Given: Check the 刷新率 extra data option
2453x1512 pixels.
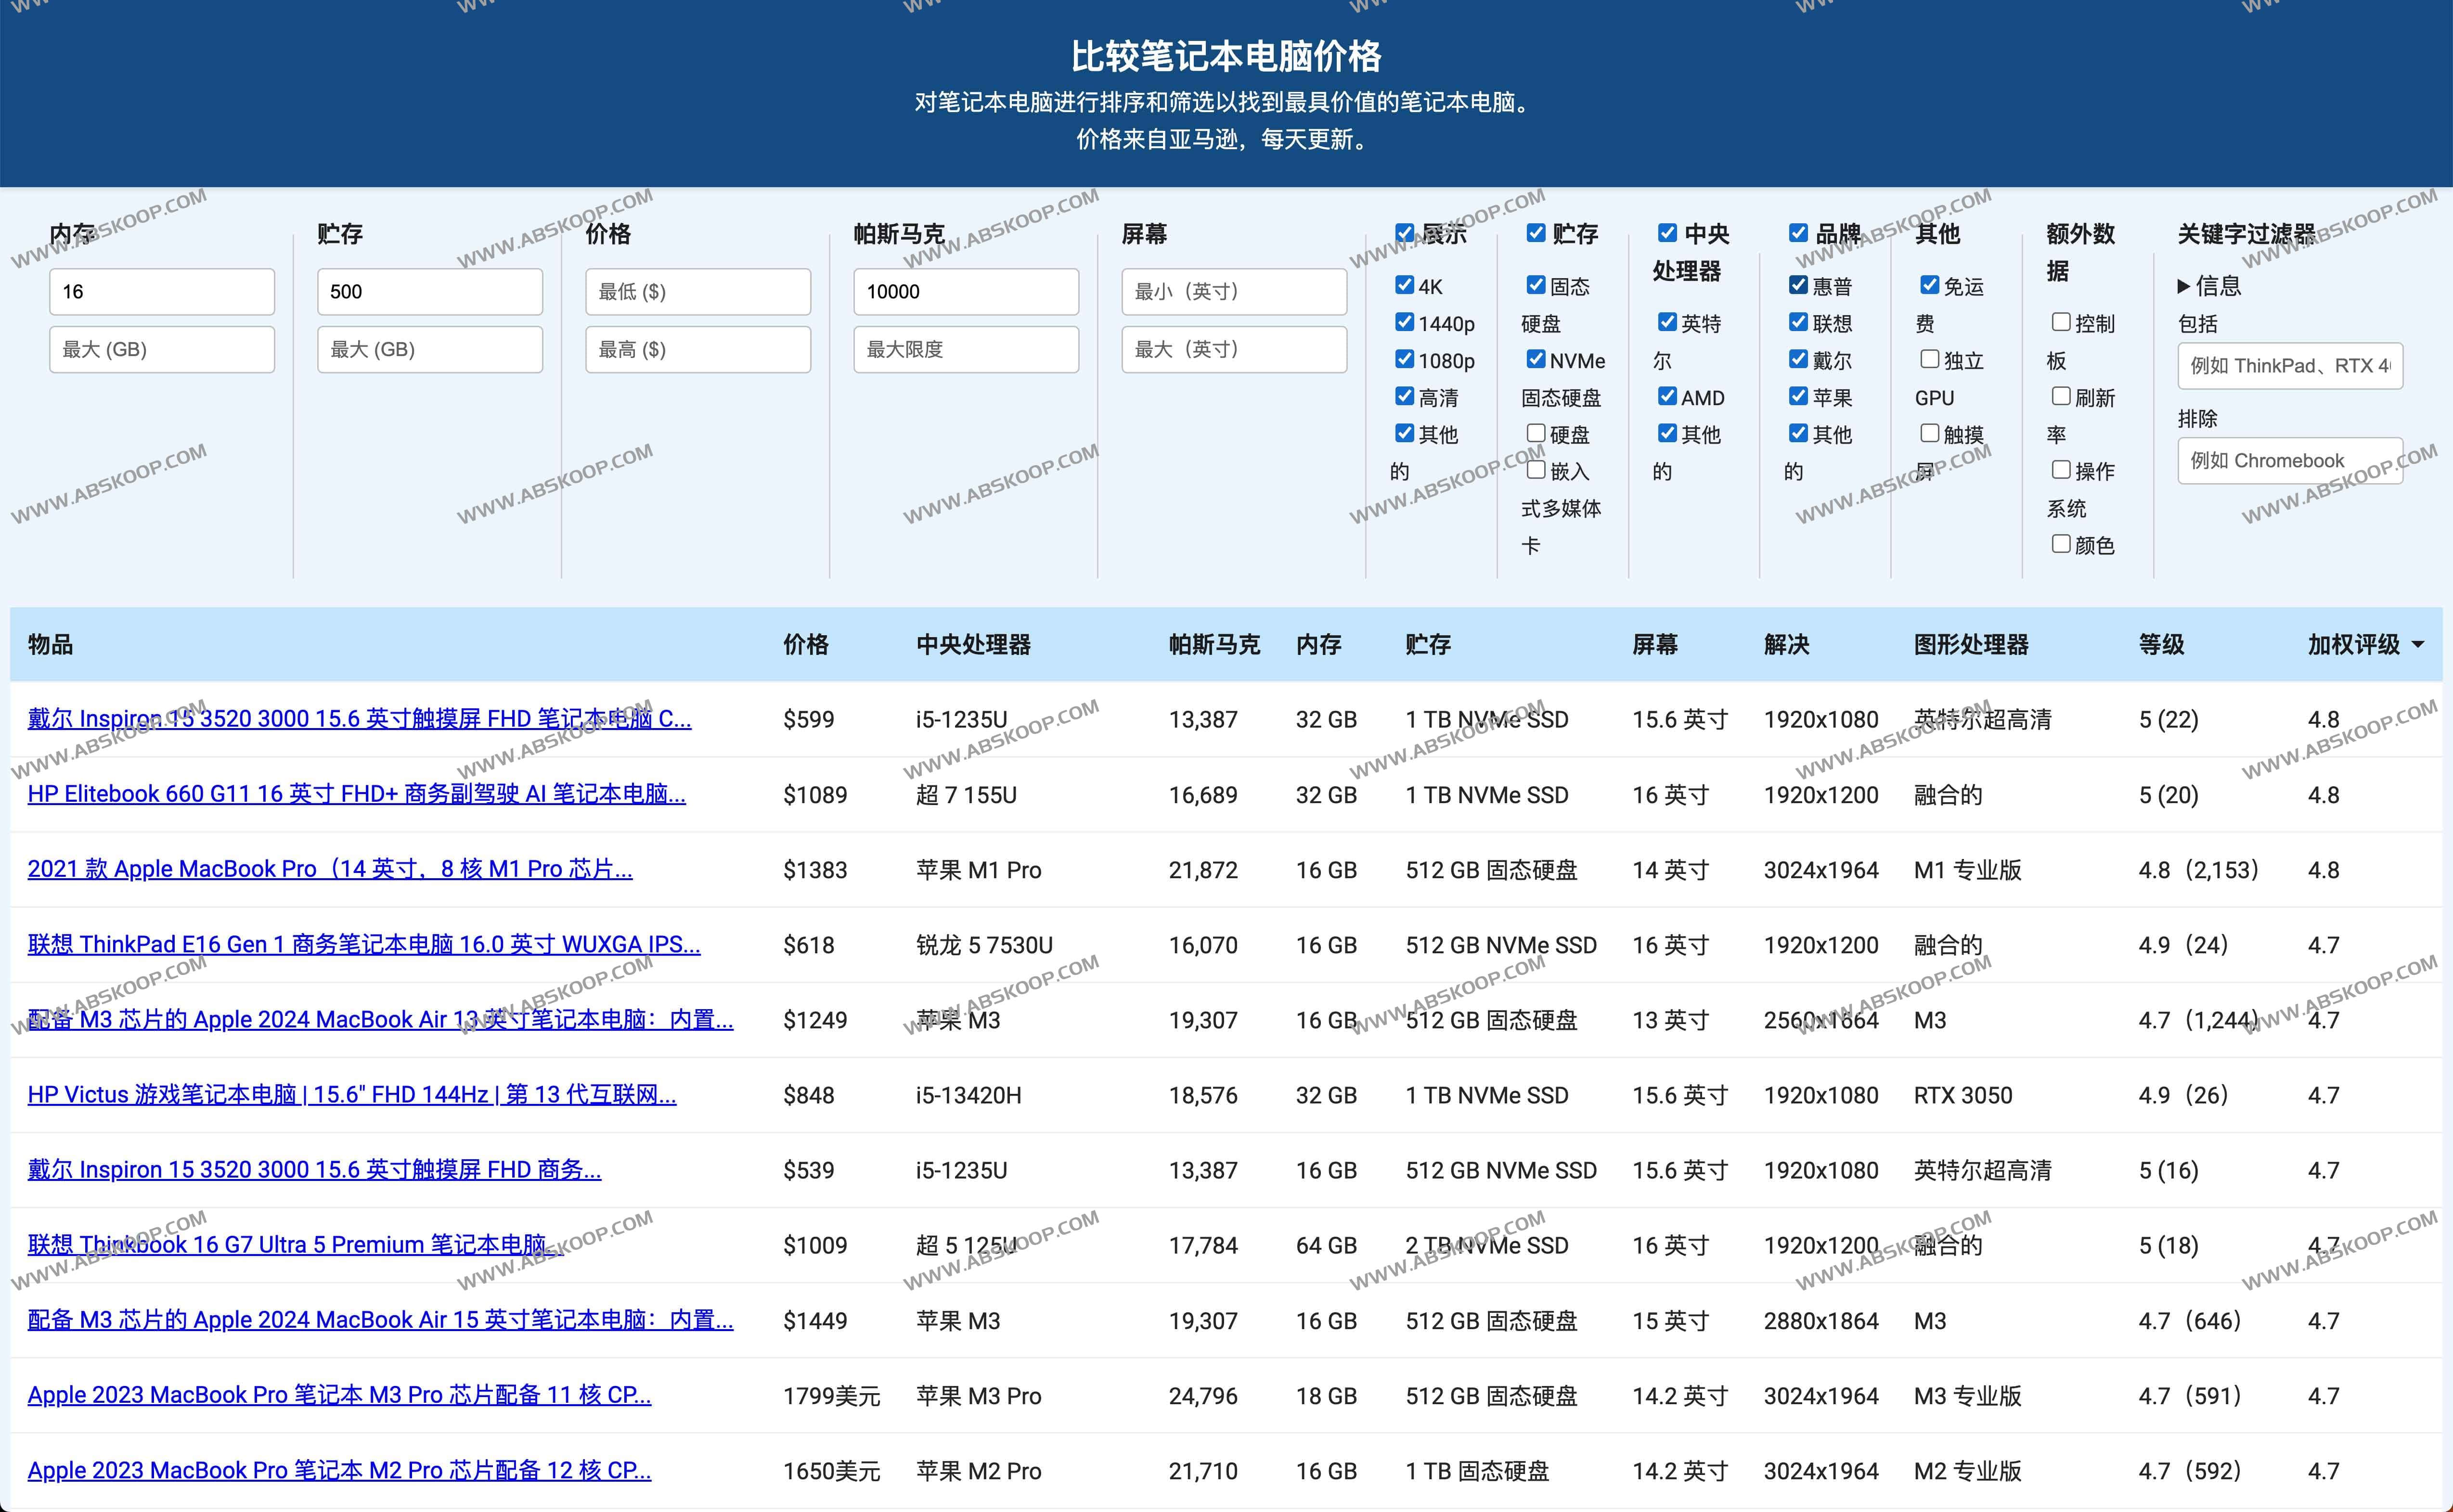Looking at the screenshot, I should [x=2060, y=396].
